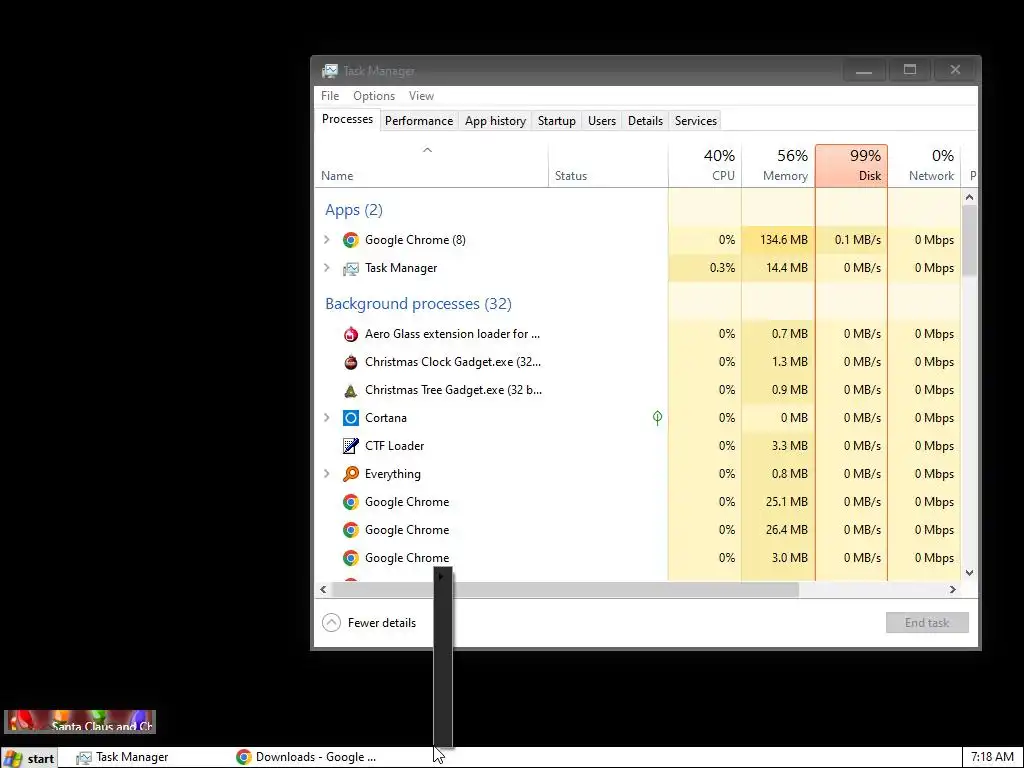Click the 0.7 MB Aero Glass memory cell
Image resolution: width=1024 pixels, height=768 pixels.
click(778, 334)
